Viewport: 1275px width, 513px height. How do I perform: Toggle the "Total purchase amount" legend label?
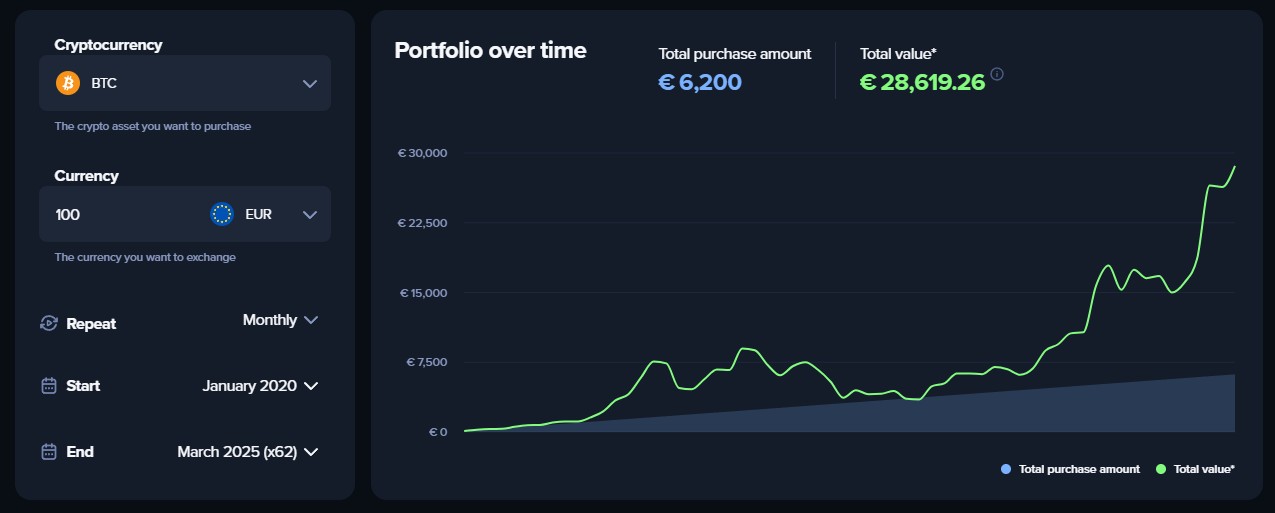pos(1079,469)
